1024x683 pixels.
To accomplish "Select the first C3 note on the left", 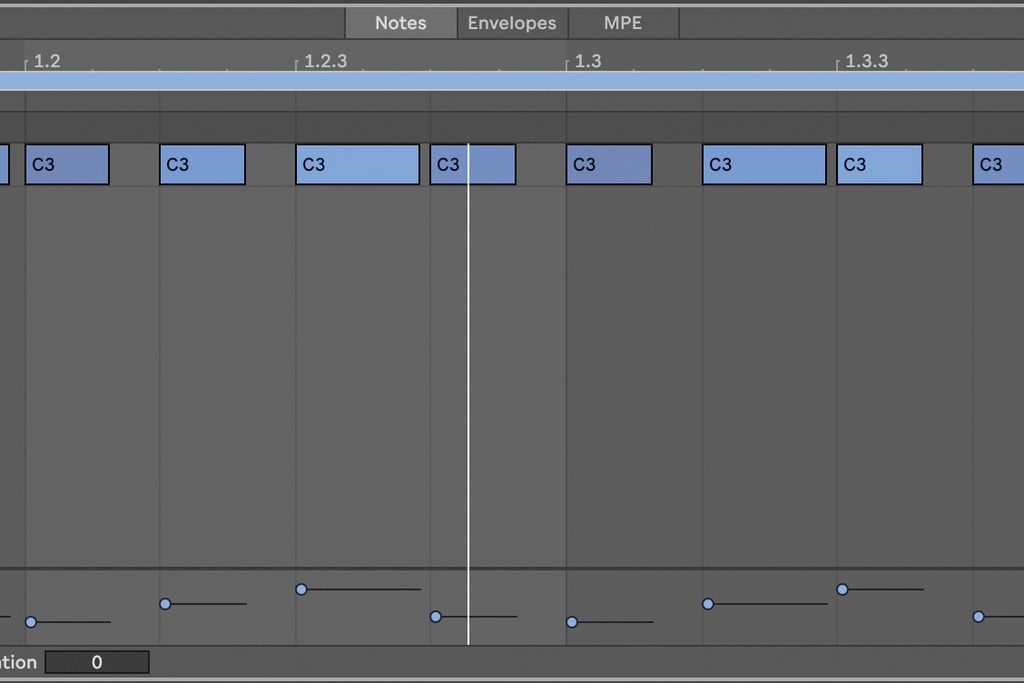I will (67, 163).
